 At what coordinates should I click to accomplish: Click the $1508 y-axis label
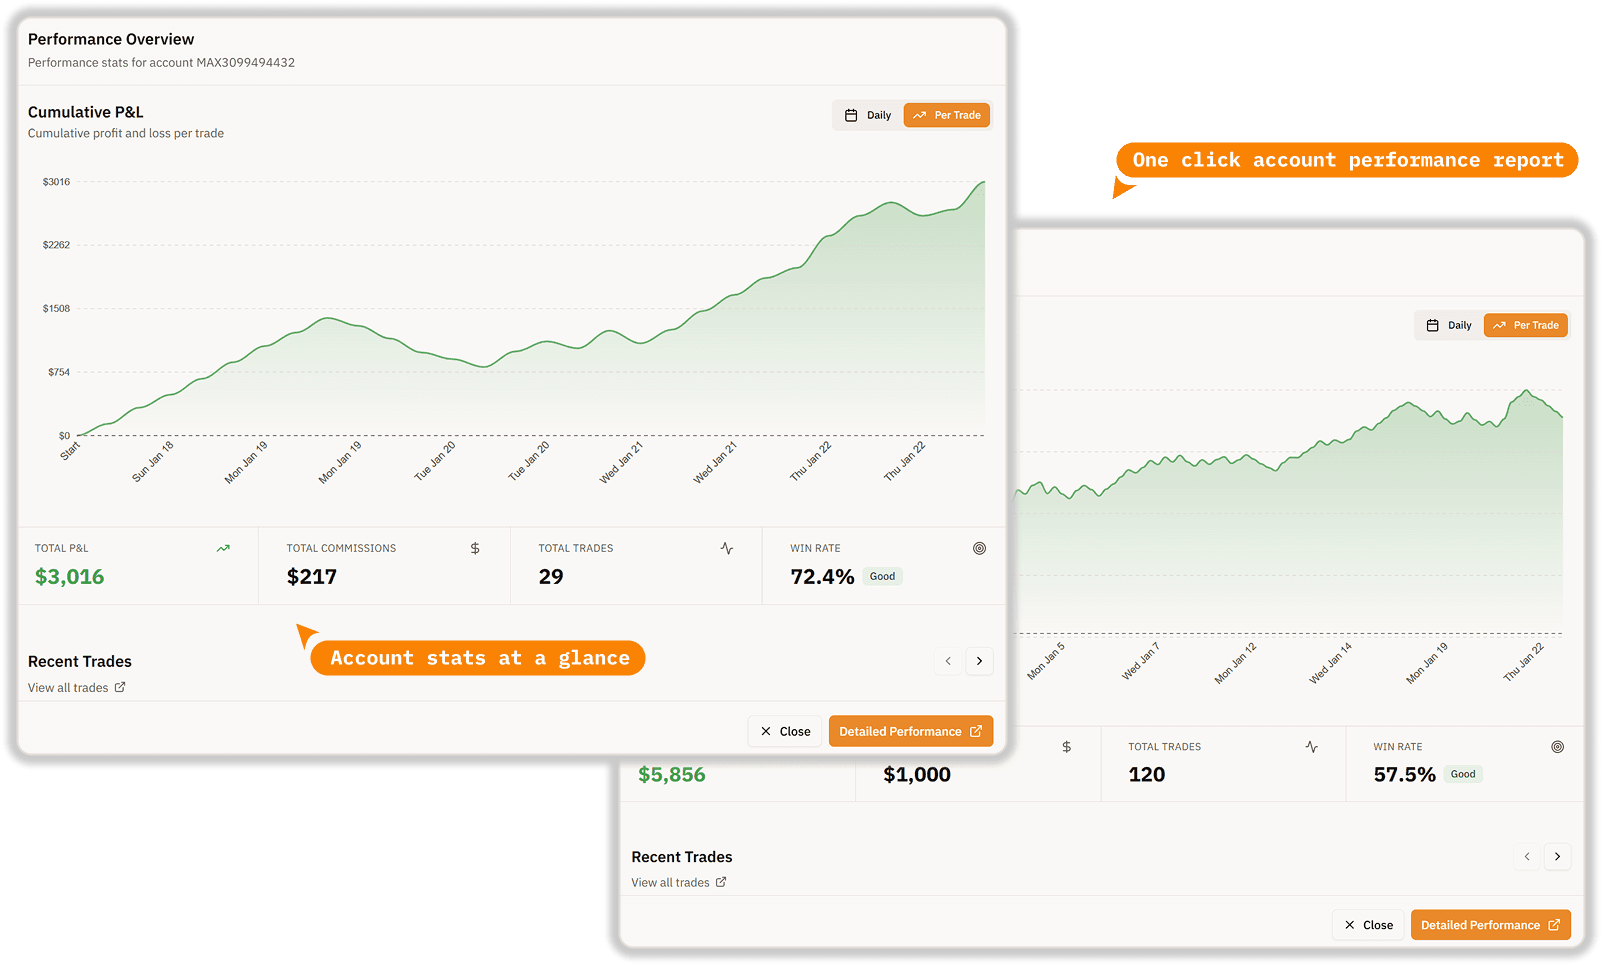56,309
